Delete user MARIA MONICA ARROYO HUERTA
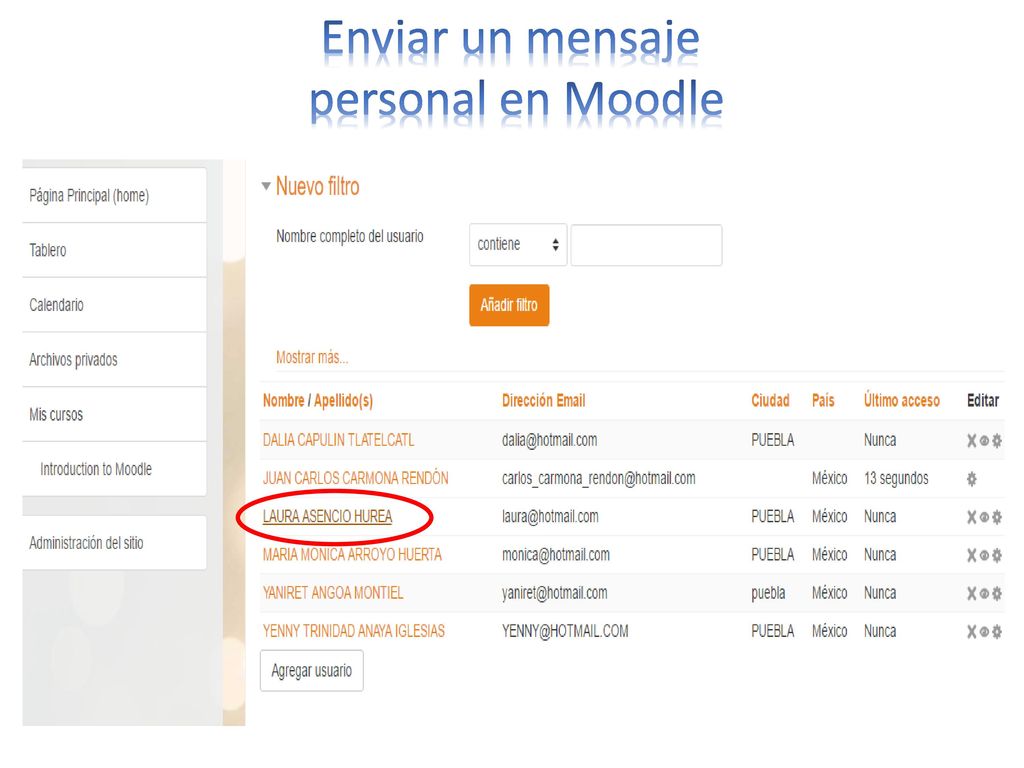The width and height of the screenshot is (1024, 768). tap(972, 555)
